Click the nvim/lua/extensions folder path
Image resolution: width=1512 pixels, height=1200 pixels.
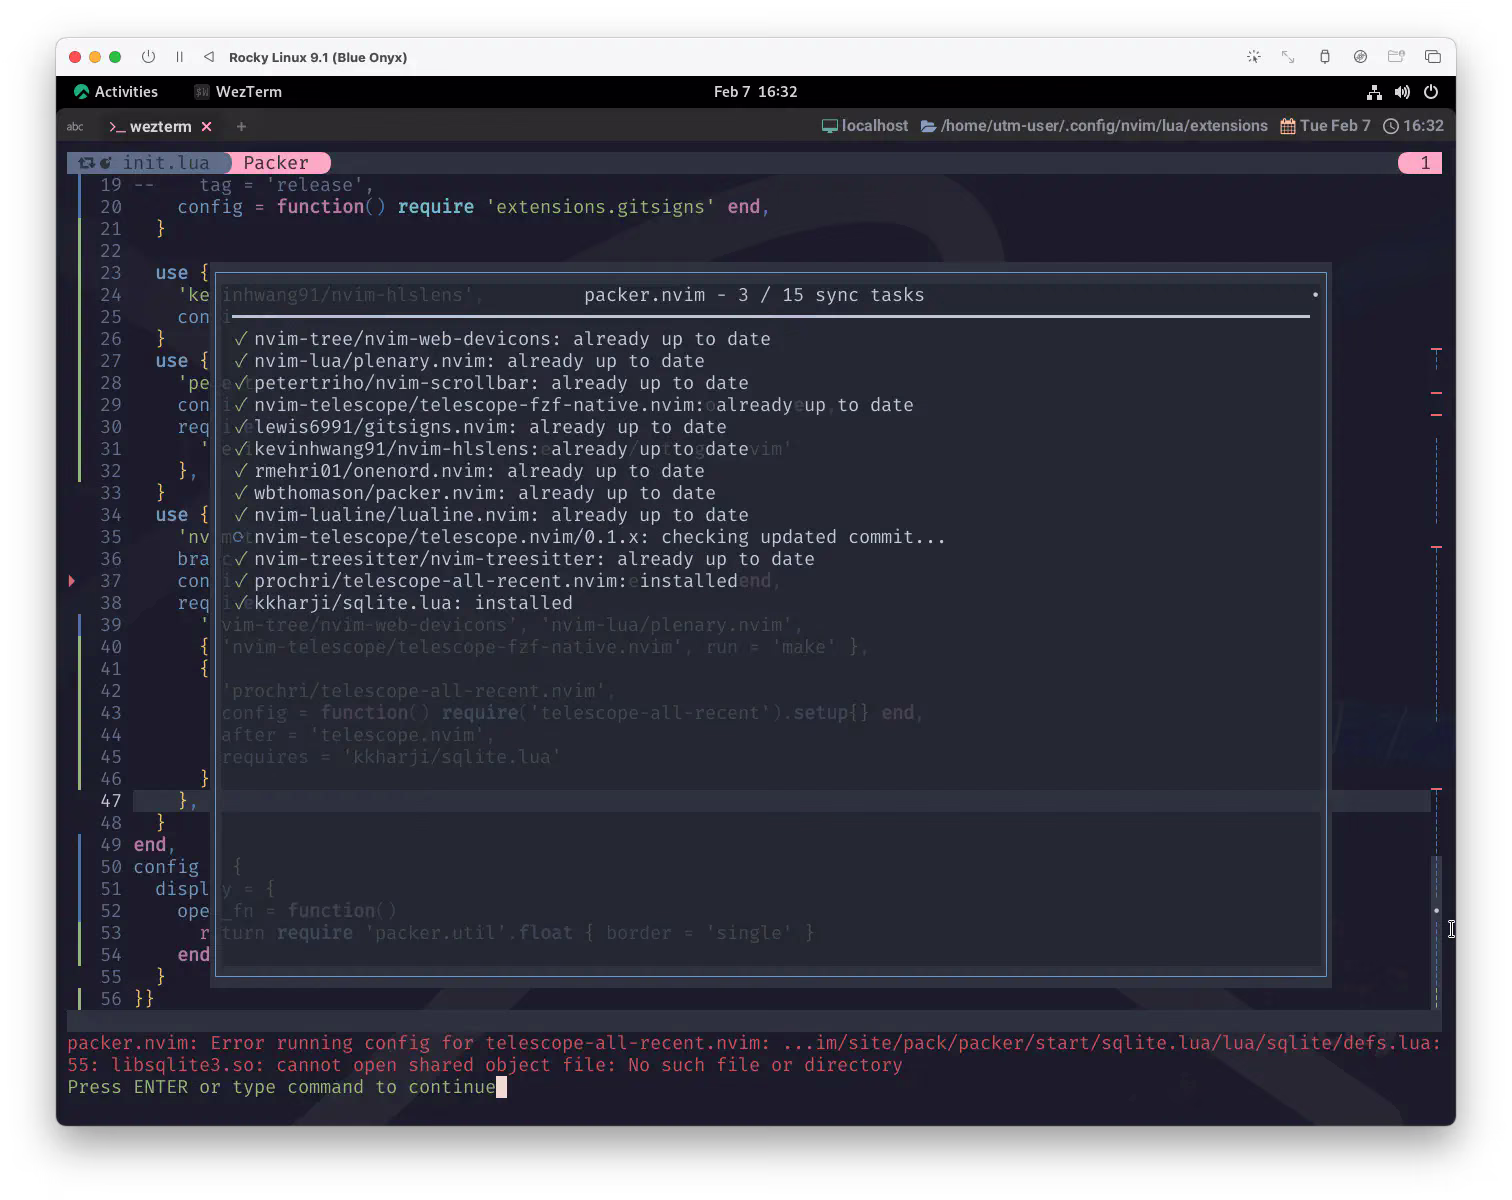point(1094,126)
